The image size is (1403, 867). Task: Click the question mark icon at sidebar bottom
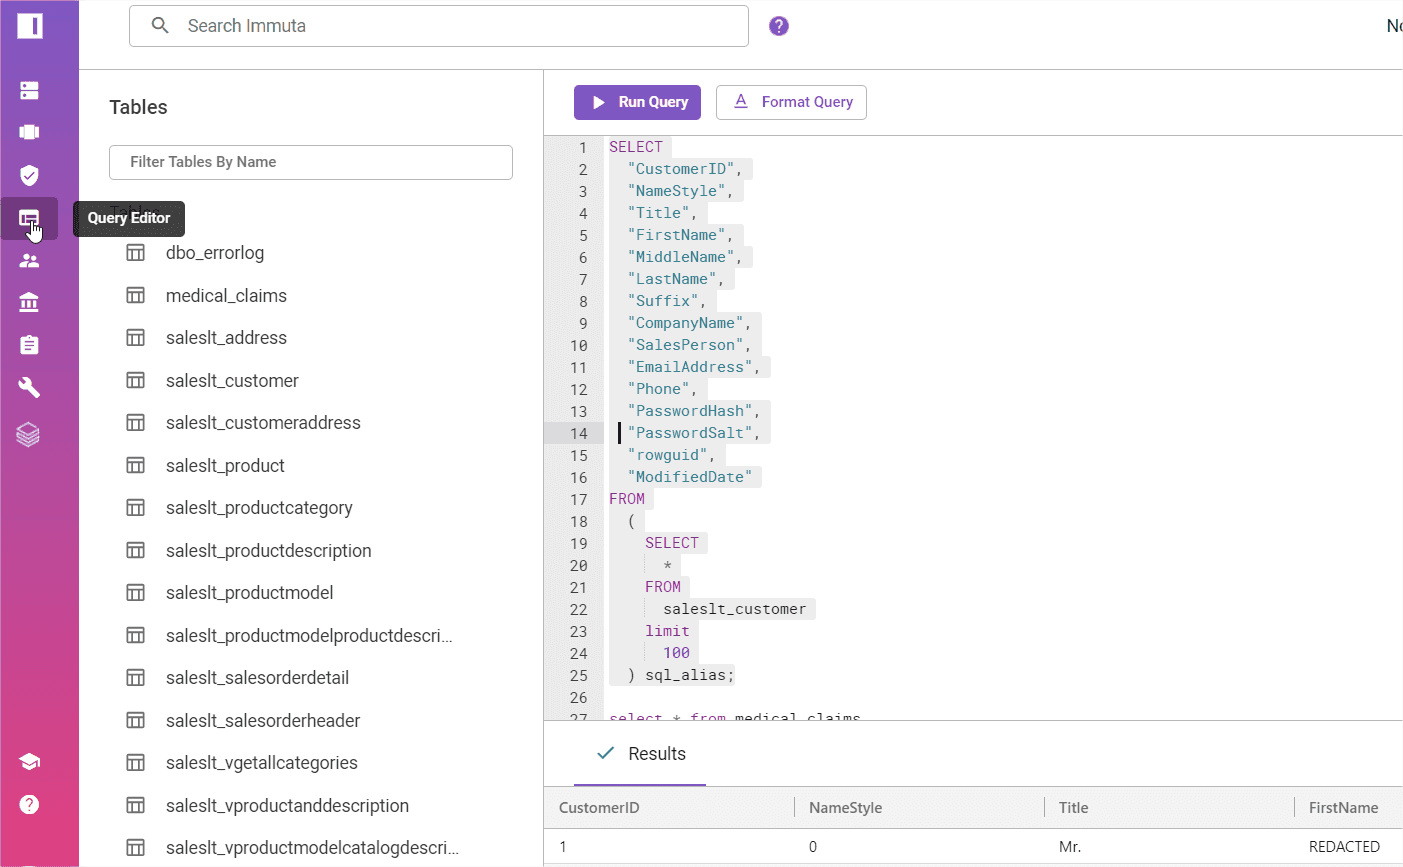27,804
